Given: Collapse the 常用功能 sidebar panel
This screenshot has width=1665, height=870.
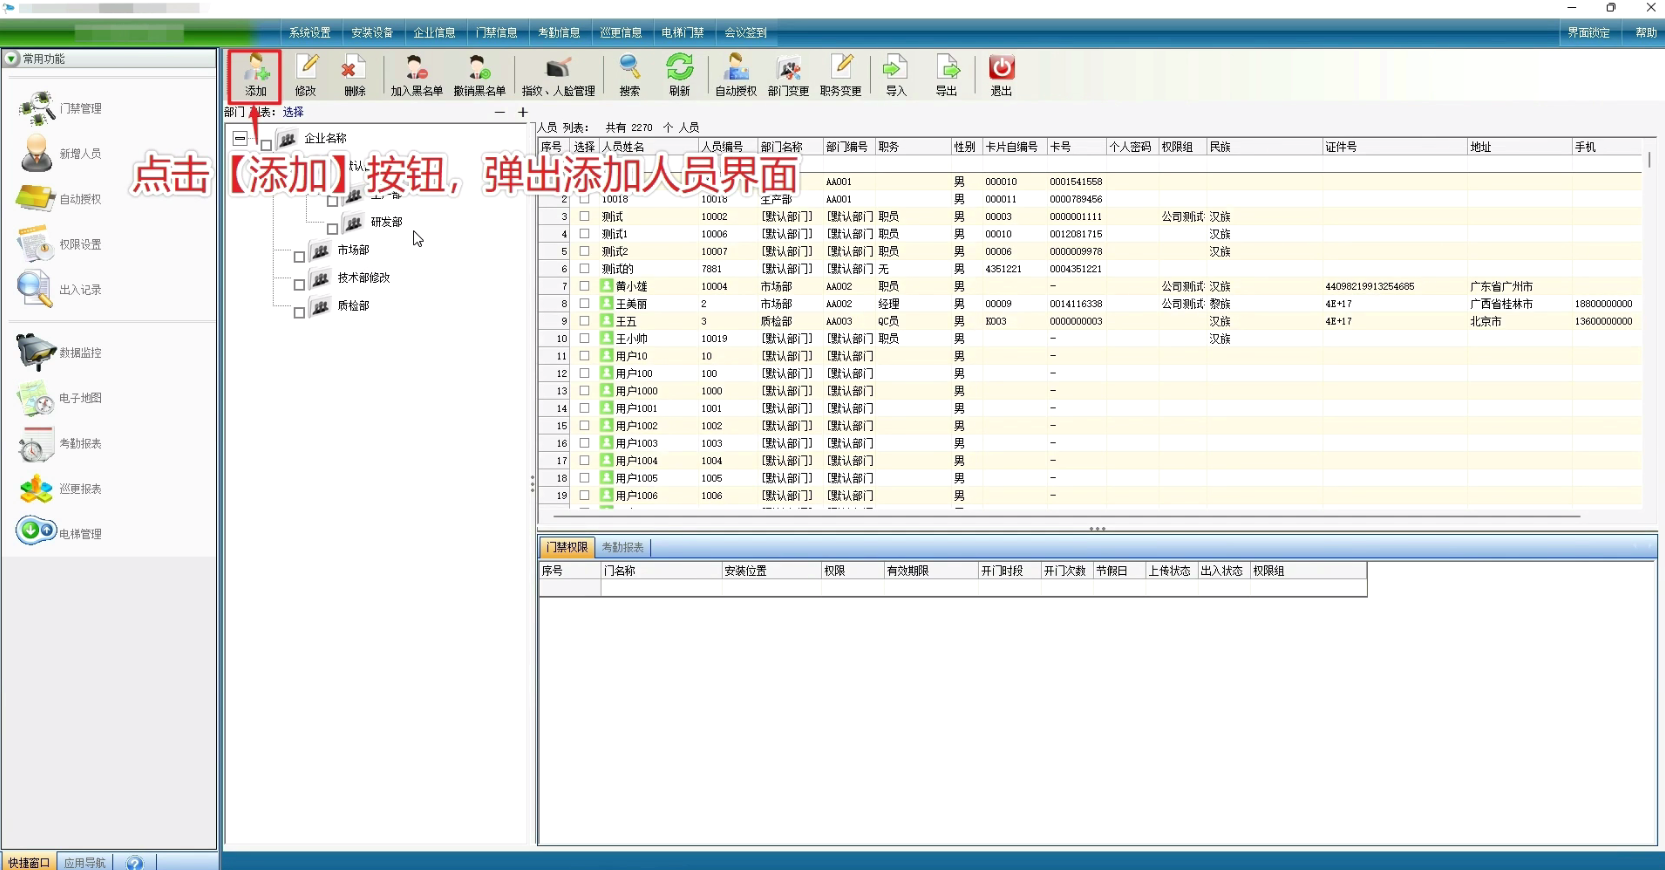Looking at the screenshot, I should click(x=12, y=59).
